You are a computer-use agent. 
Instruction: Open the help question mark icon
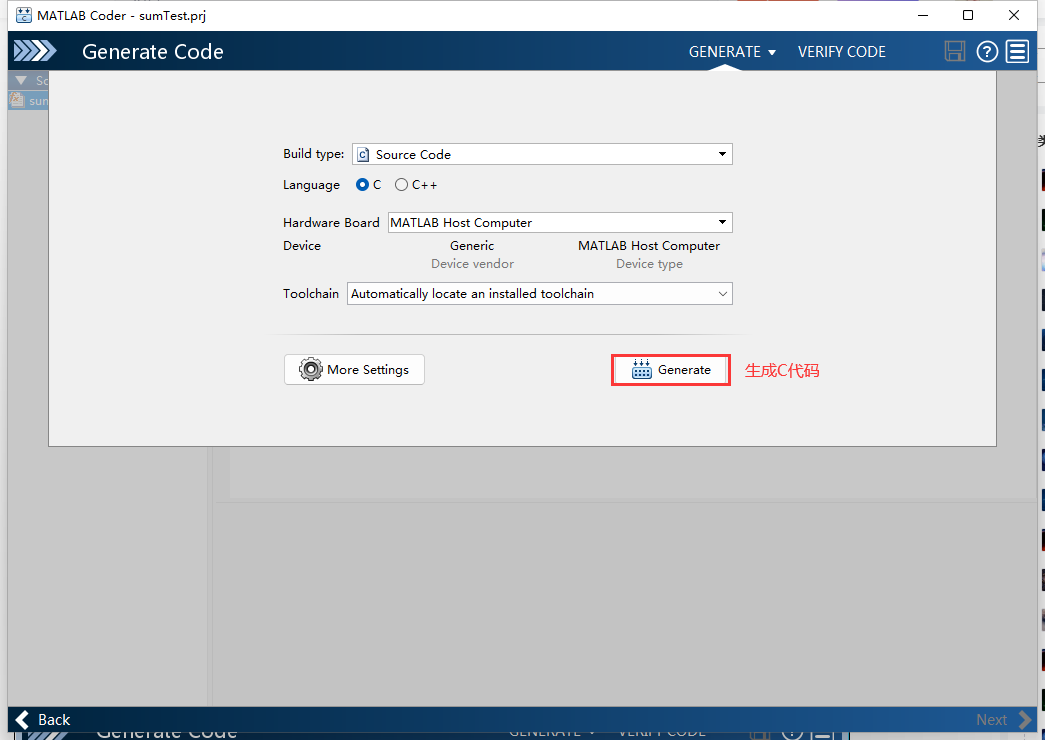[x=987, y=51]
